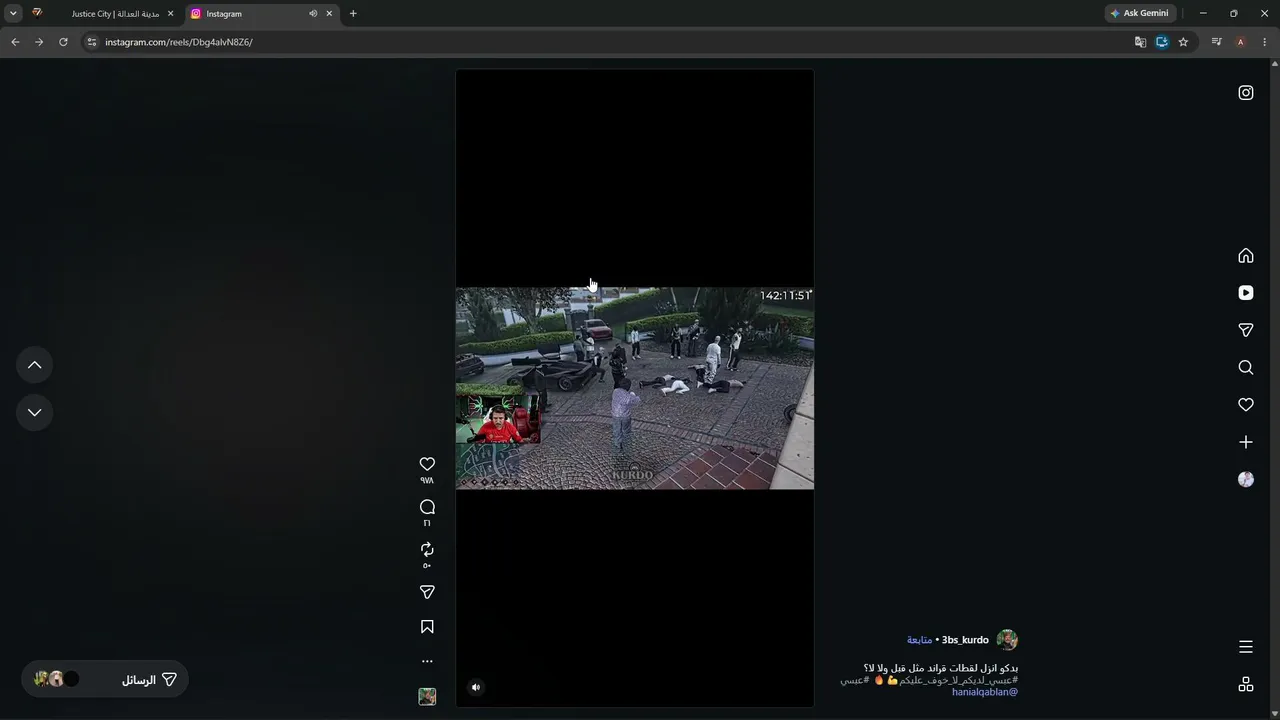Viewport: 1280px width, 720px height.
Task: Reload the Instagram page
Action: [63, 42]
